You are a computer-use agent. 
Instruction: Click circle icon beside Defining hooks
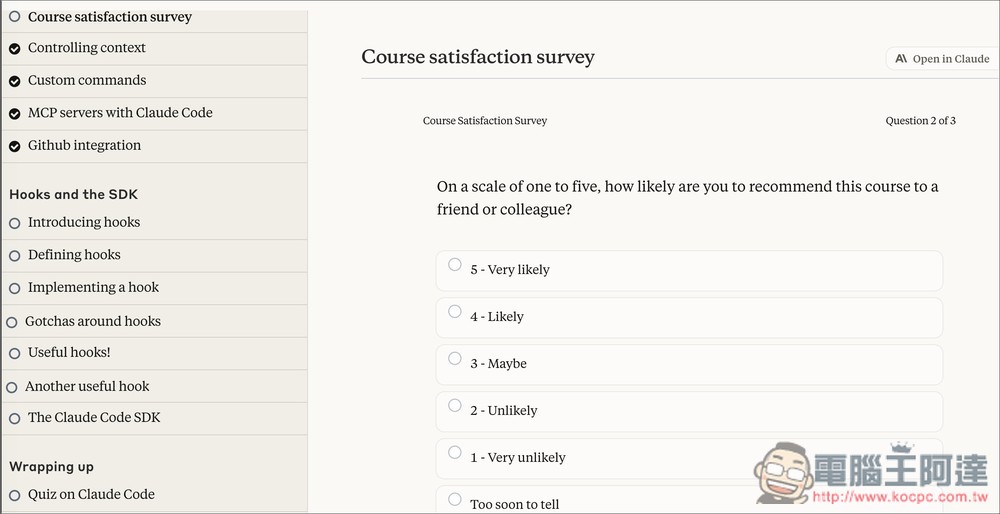pos(14,256)
